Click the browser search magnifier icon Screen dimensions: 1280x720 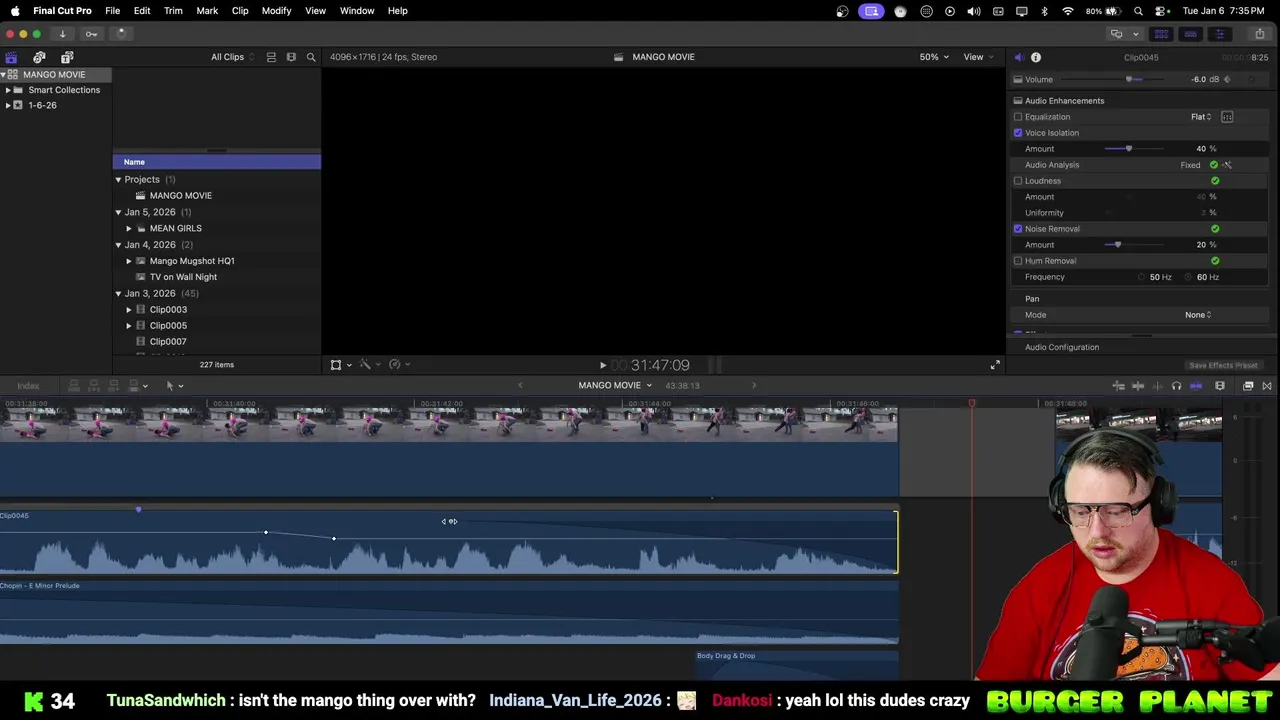coord(311,57)
